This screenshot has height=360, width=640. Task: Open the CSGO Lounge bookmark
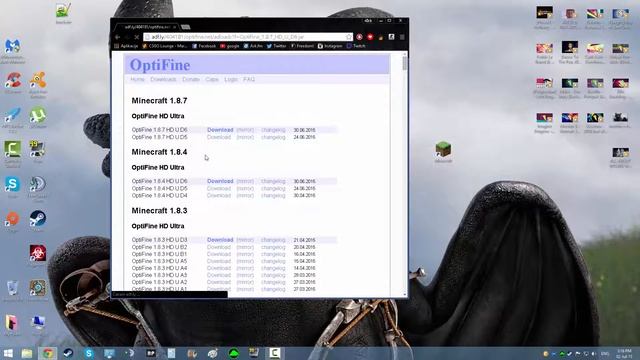pyautogui.click(x=164, y=46)
